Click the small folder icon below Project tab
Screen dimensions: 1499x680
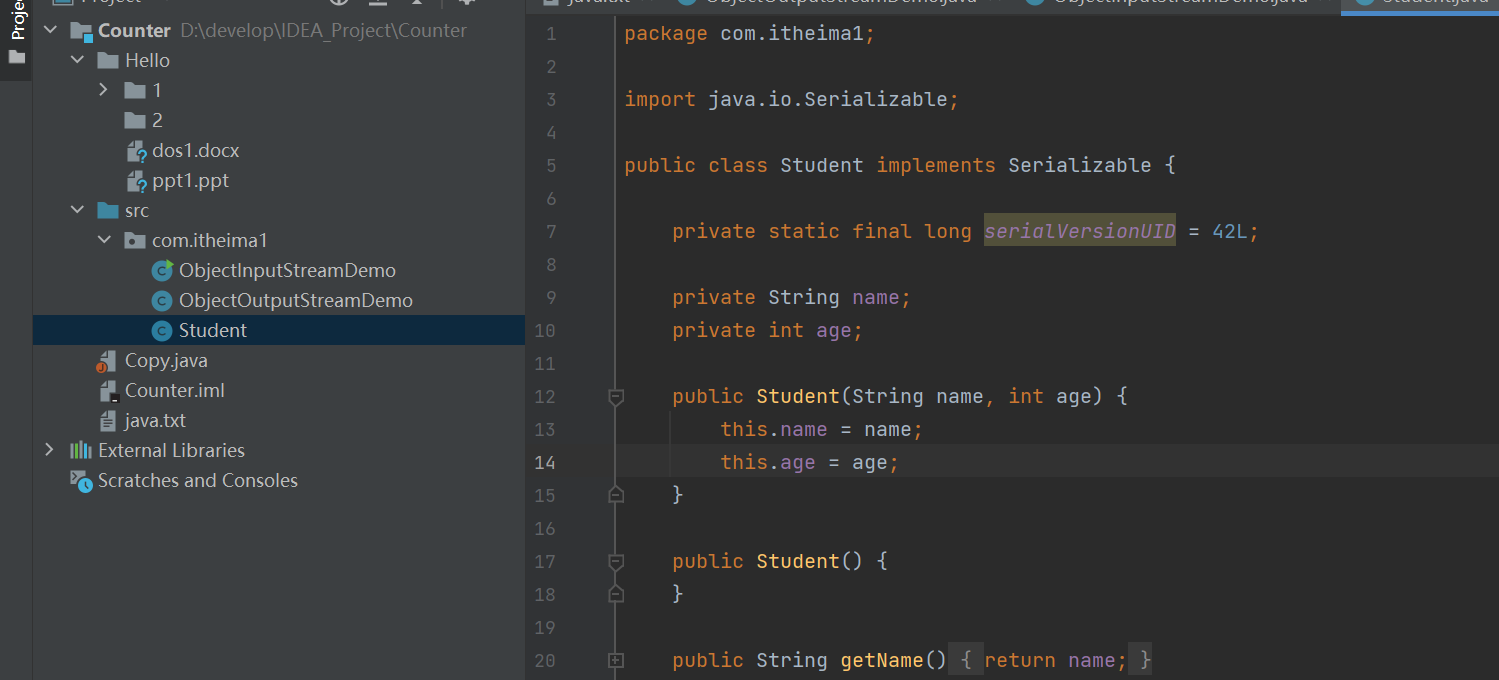pyautogui.click(x=16, y=57)
